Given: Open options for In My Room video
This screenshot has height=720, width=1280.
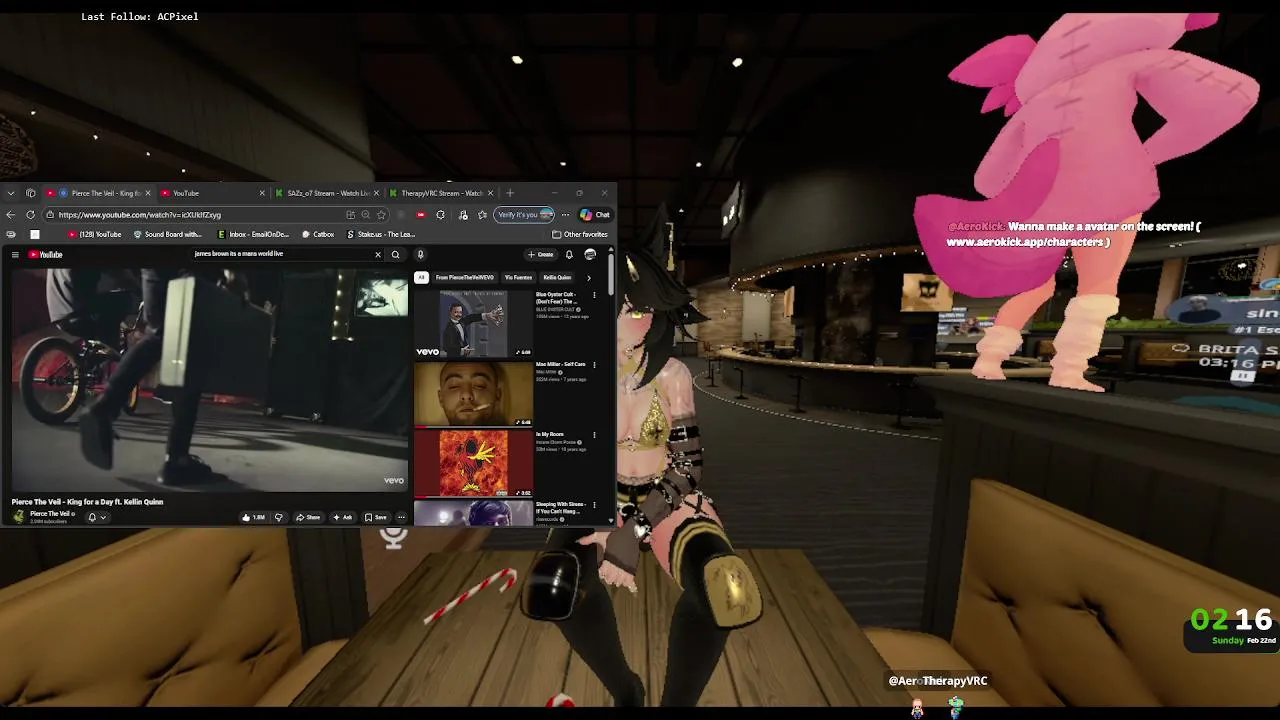Looking at the screenshot, I should click(x=594, y=435).
